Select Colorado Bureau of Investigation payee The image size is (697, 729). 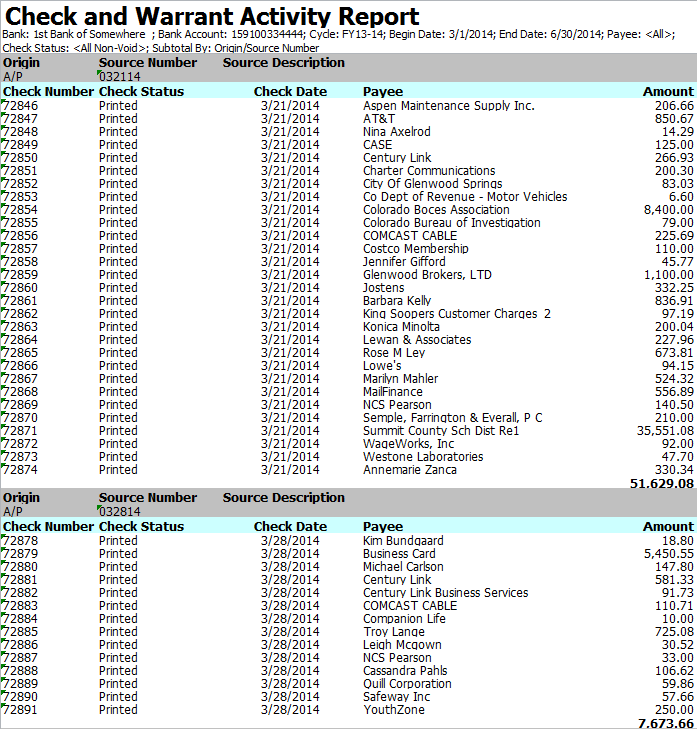click(x=451, y=223)
